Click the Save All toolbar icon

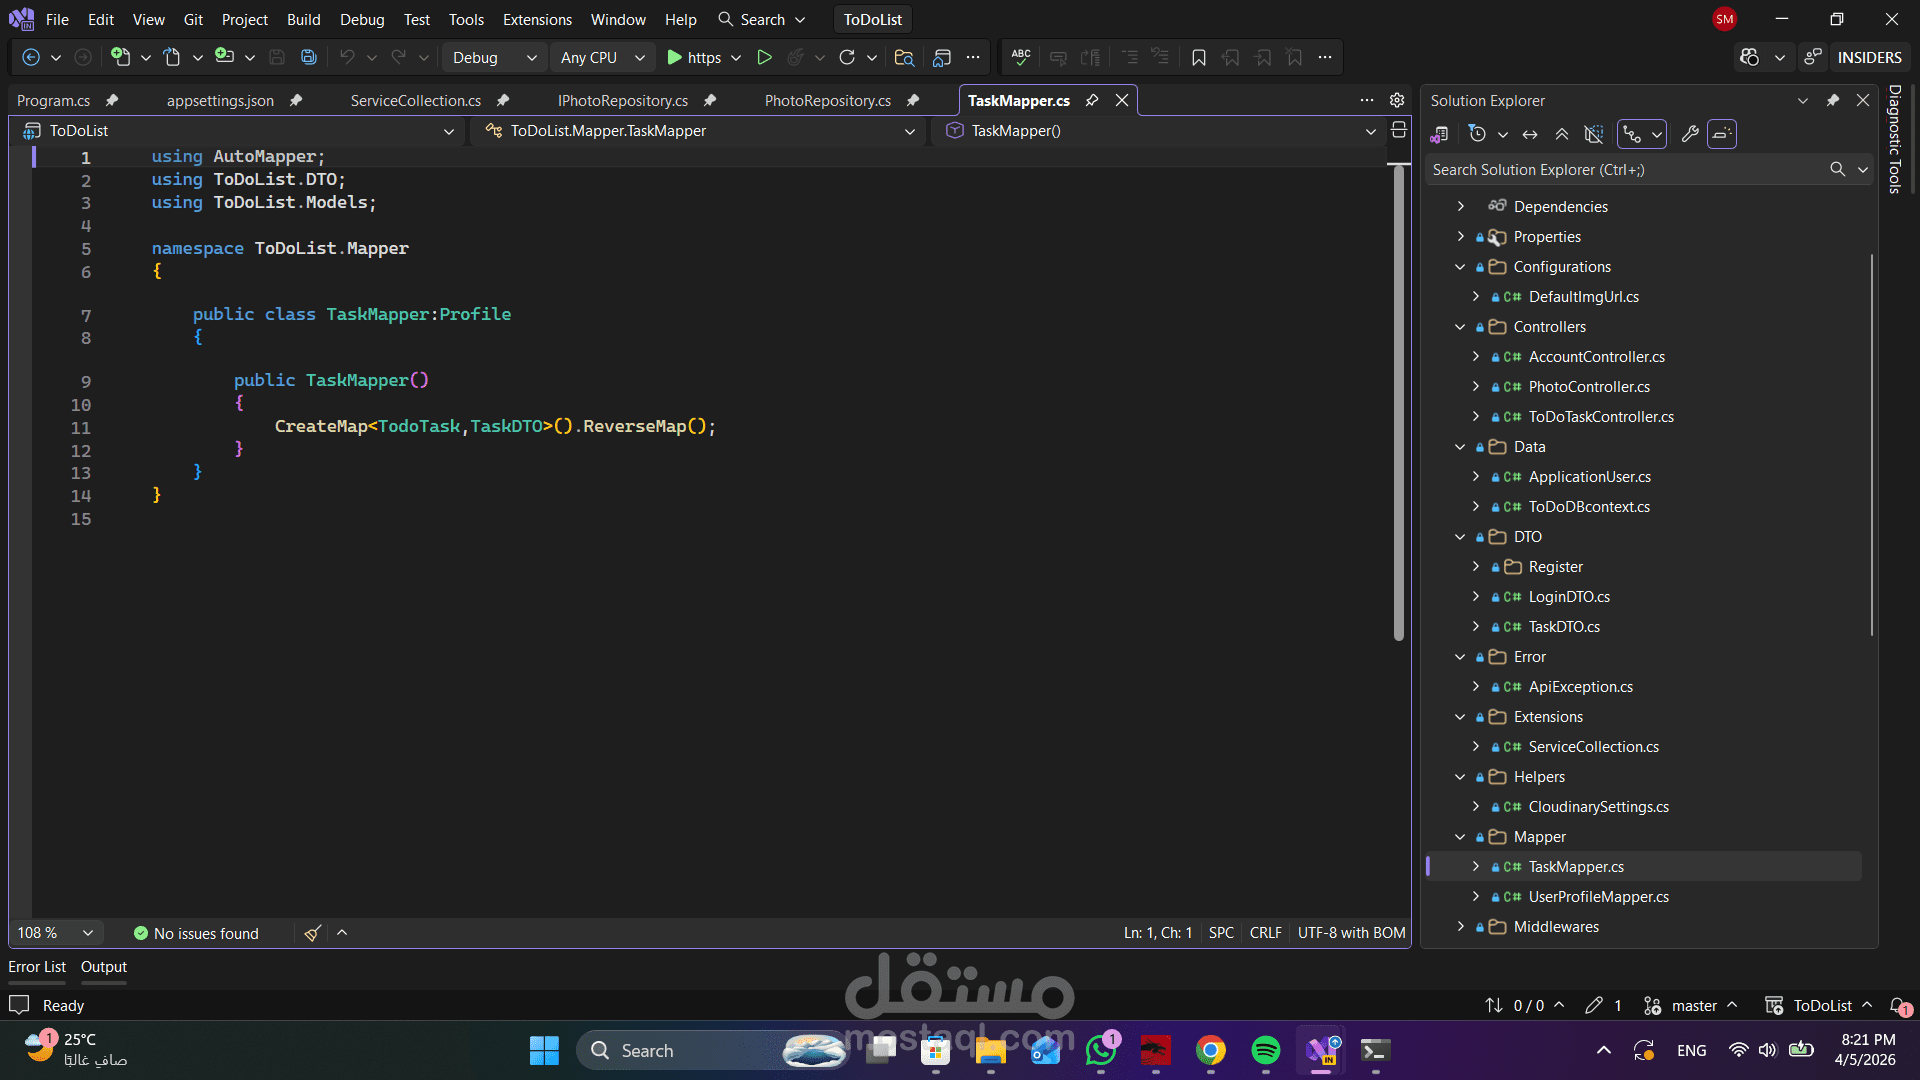(309, 58)
